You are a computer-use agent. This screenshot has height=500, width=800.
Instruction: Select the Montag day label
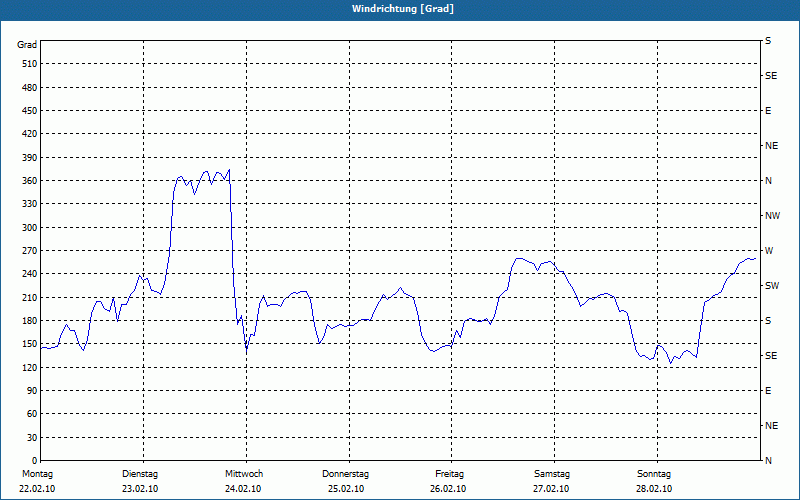[x=37, y=474]
